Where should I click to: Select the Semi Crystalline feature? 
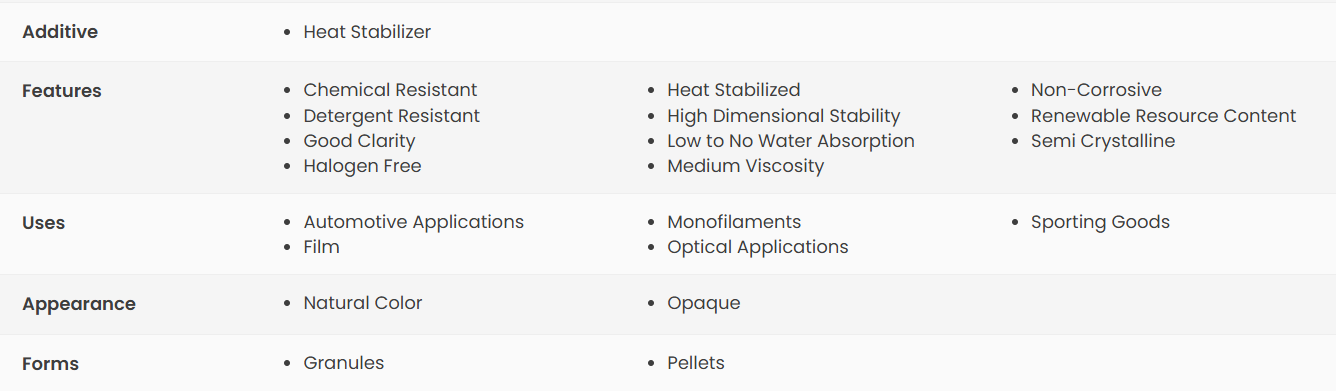coord(1103,141)
